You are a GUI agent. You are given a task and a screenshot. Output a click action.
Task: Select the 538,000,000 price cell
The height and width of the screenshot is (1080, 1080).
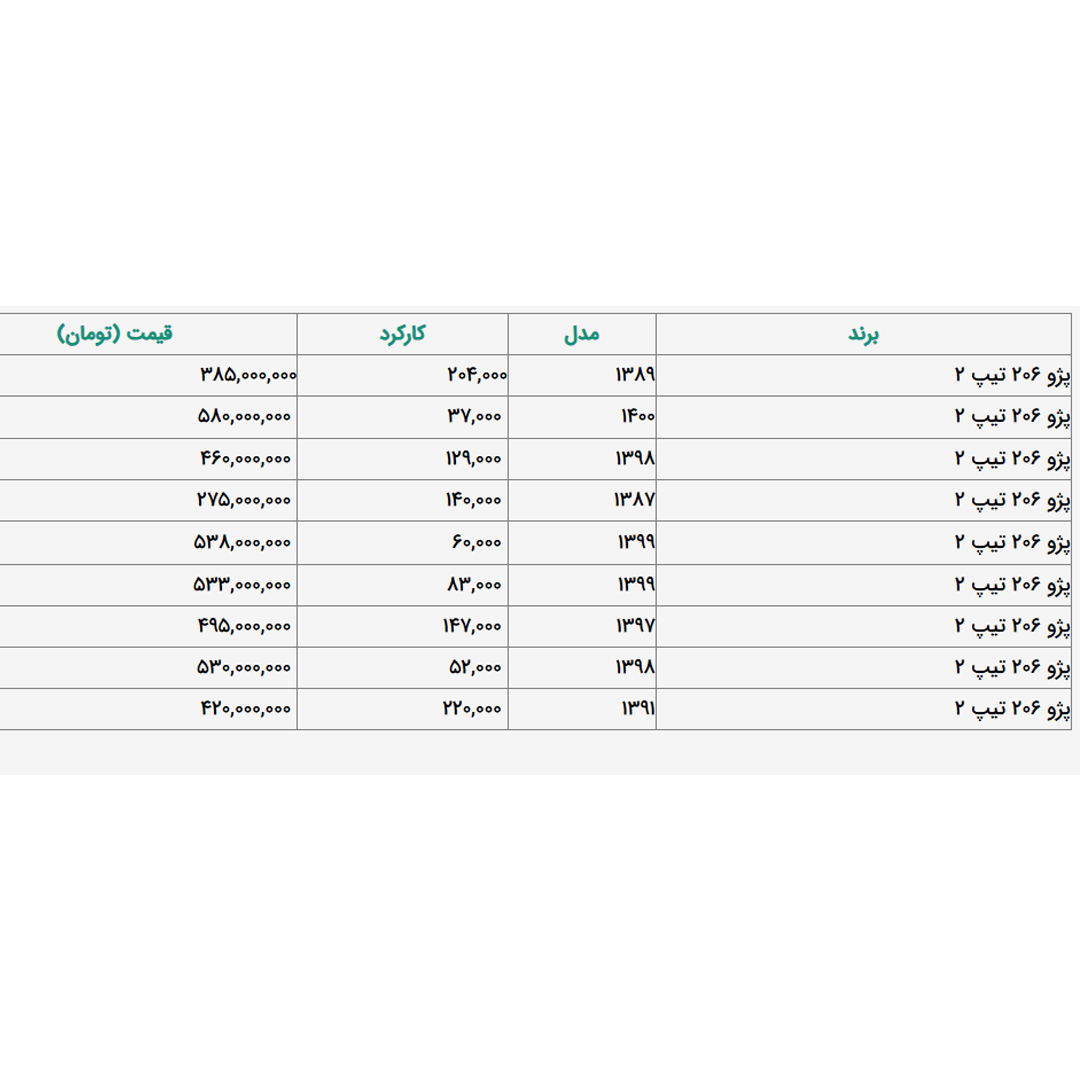[242, 542]
